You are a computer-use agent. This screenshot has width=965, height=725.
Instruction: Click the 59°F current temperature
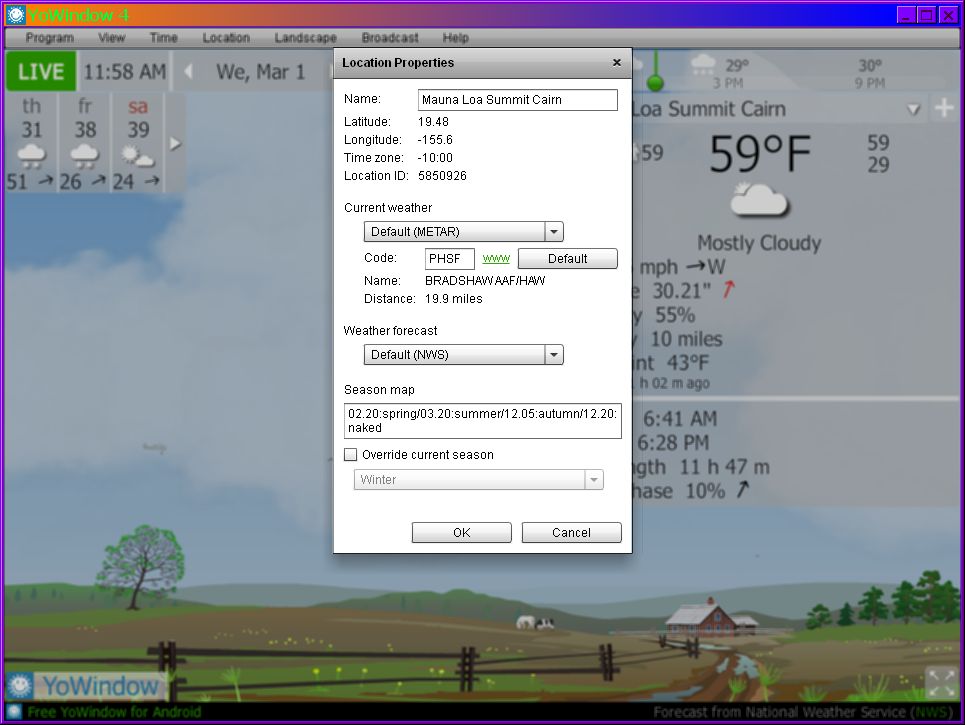[761, 153]
